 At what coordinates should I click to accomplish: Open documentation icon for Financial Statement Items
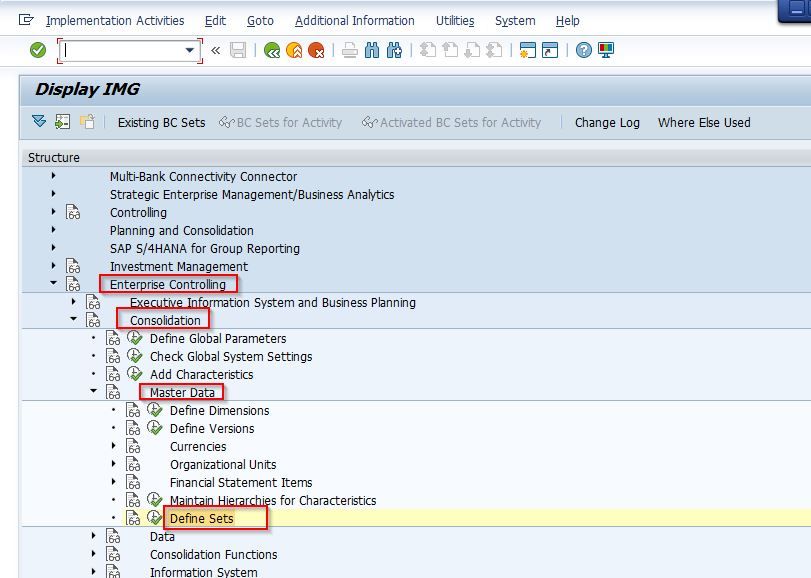[133, 482]
